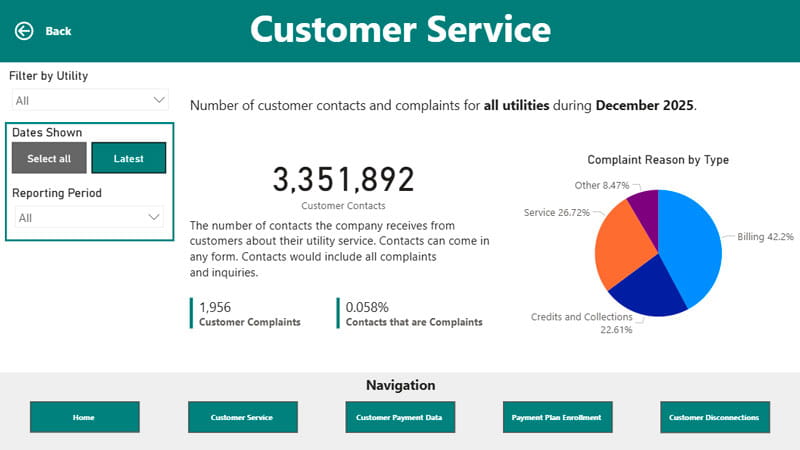This screenshot has height=450, width=800.
Task: Click the Latest dates button
Action: pos(129,158)
